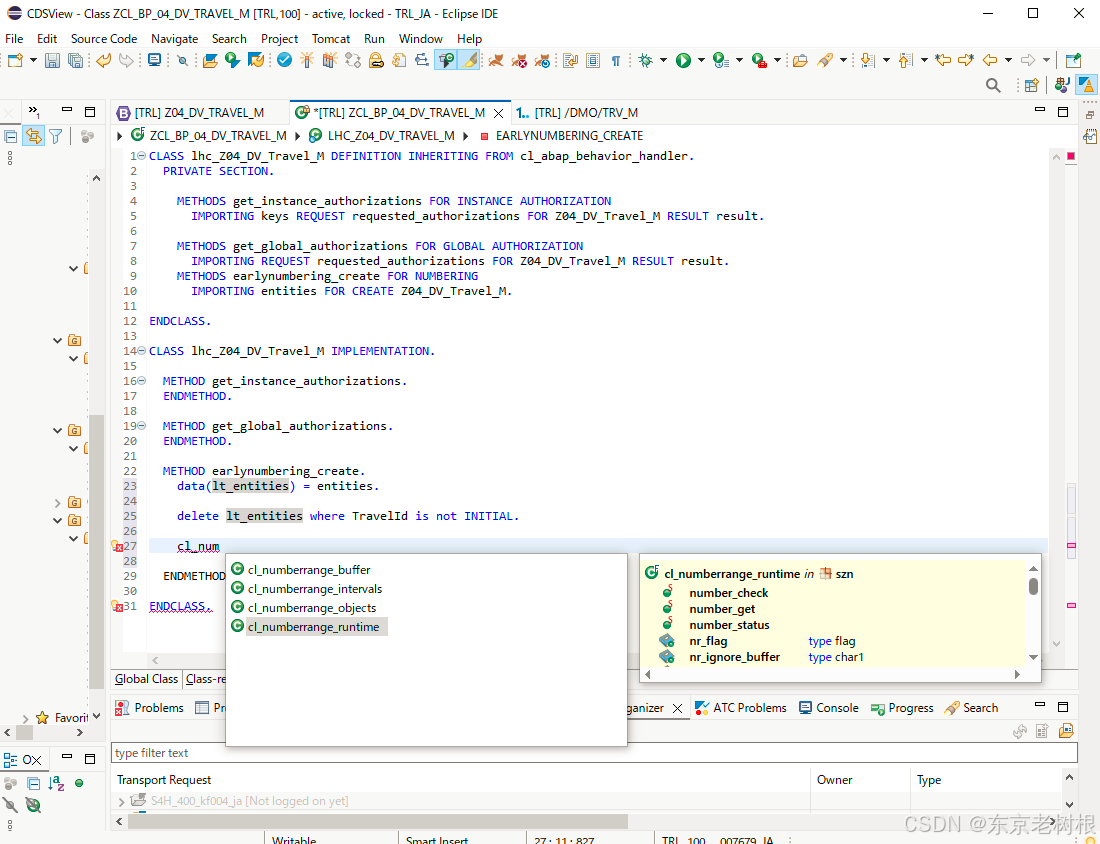Toggle Show Whitespace Characters (¶) icon
The height and width of the screenshot is (844, 1100).
tap(614, 61)
